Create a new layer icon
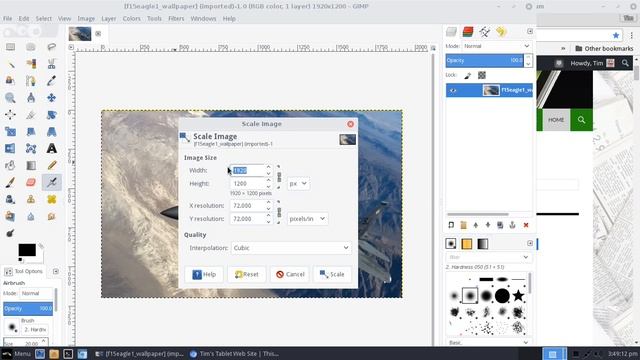This screenshot has height=360, width=640. (451, 225)
